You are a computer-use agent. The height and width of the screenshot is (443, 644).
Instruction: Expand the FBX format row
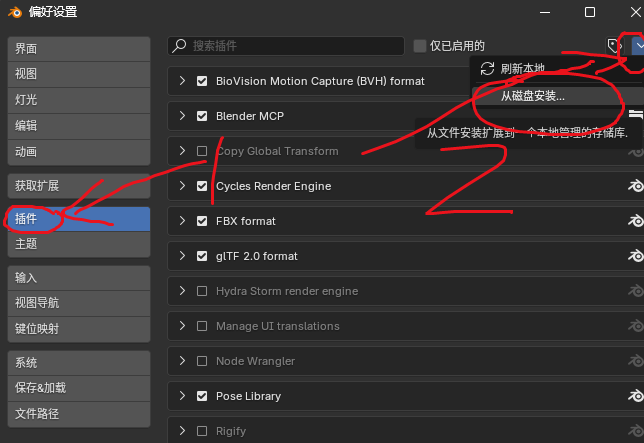[x=182, y=221]
